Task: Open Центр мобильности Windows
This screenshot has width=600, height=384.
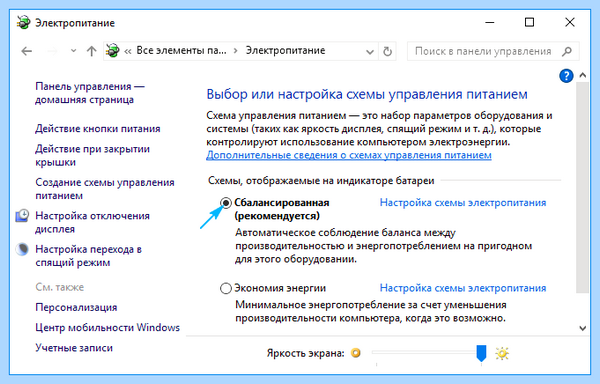Action: 108,328
